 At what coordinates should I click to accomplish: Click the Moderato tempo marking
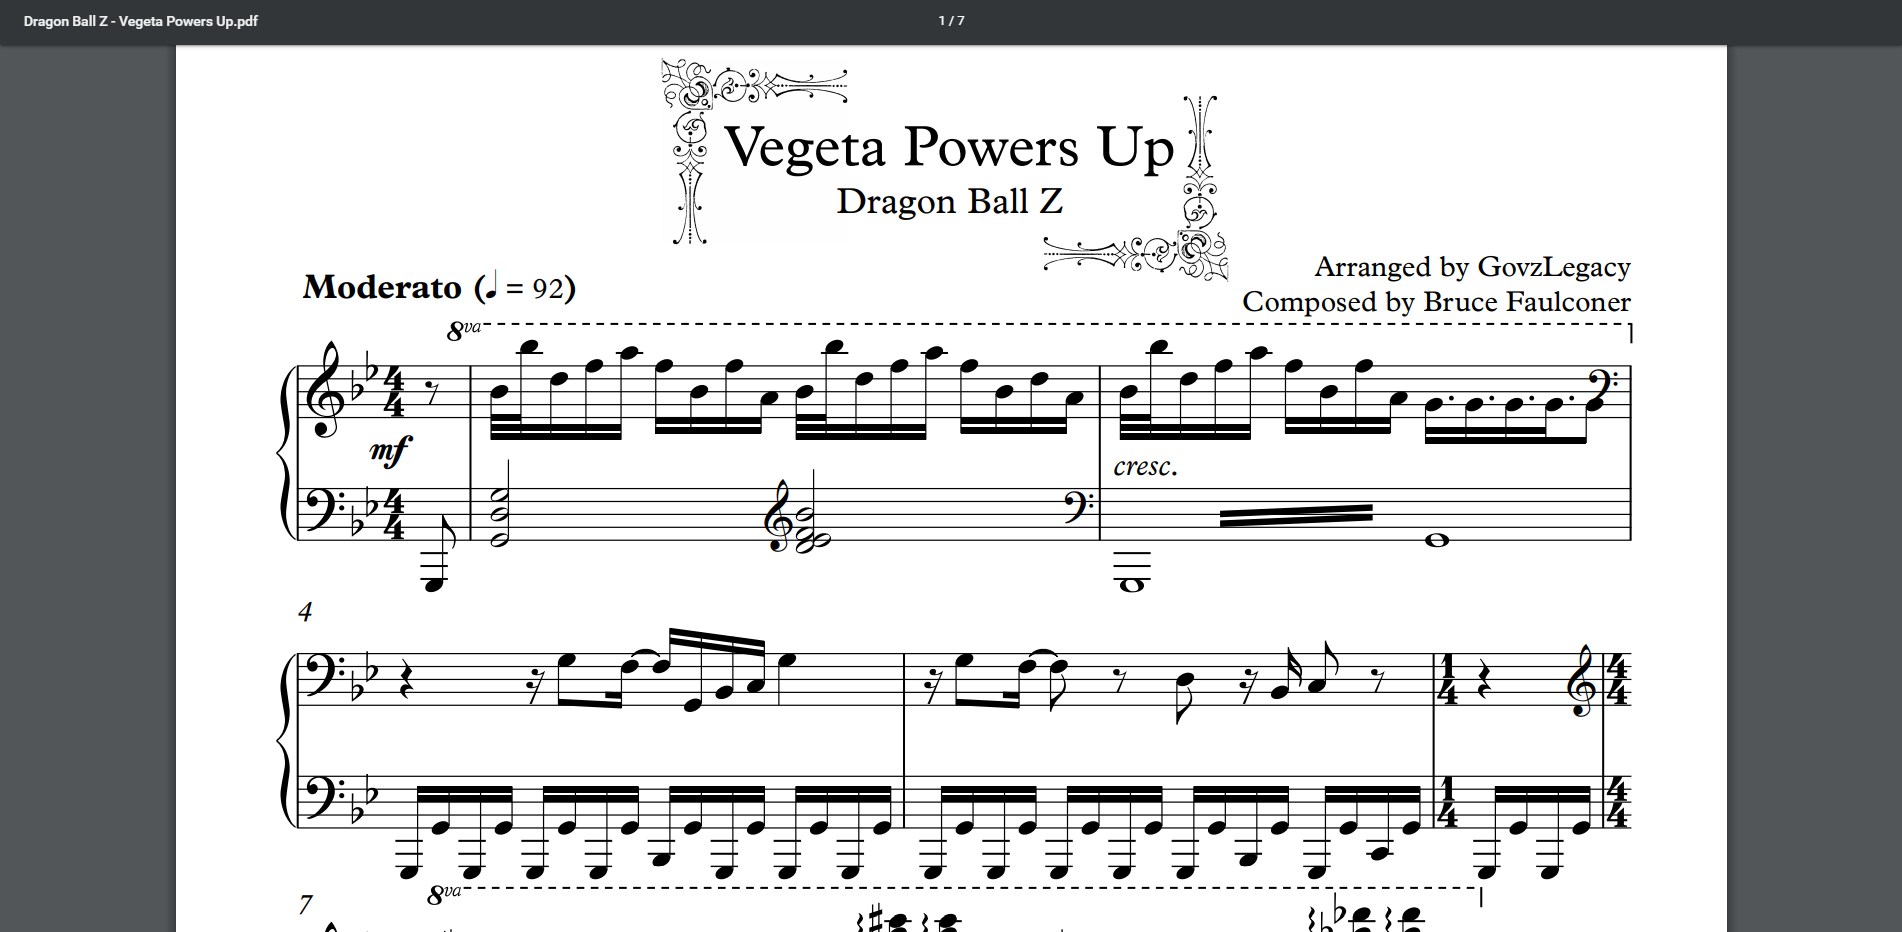(382, 287)
